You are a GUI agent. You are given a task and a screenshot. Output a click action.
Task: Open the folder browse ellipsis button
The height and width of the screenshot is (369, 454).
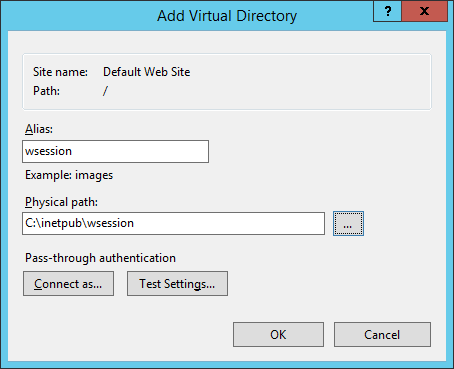tap(348, 223)
